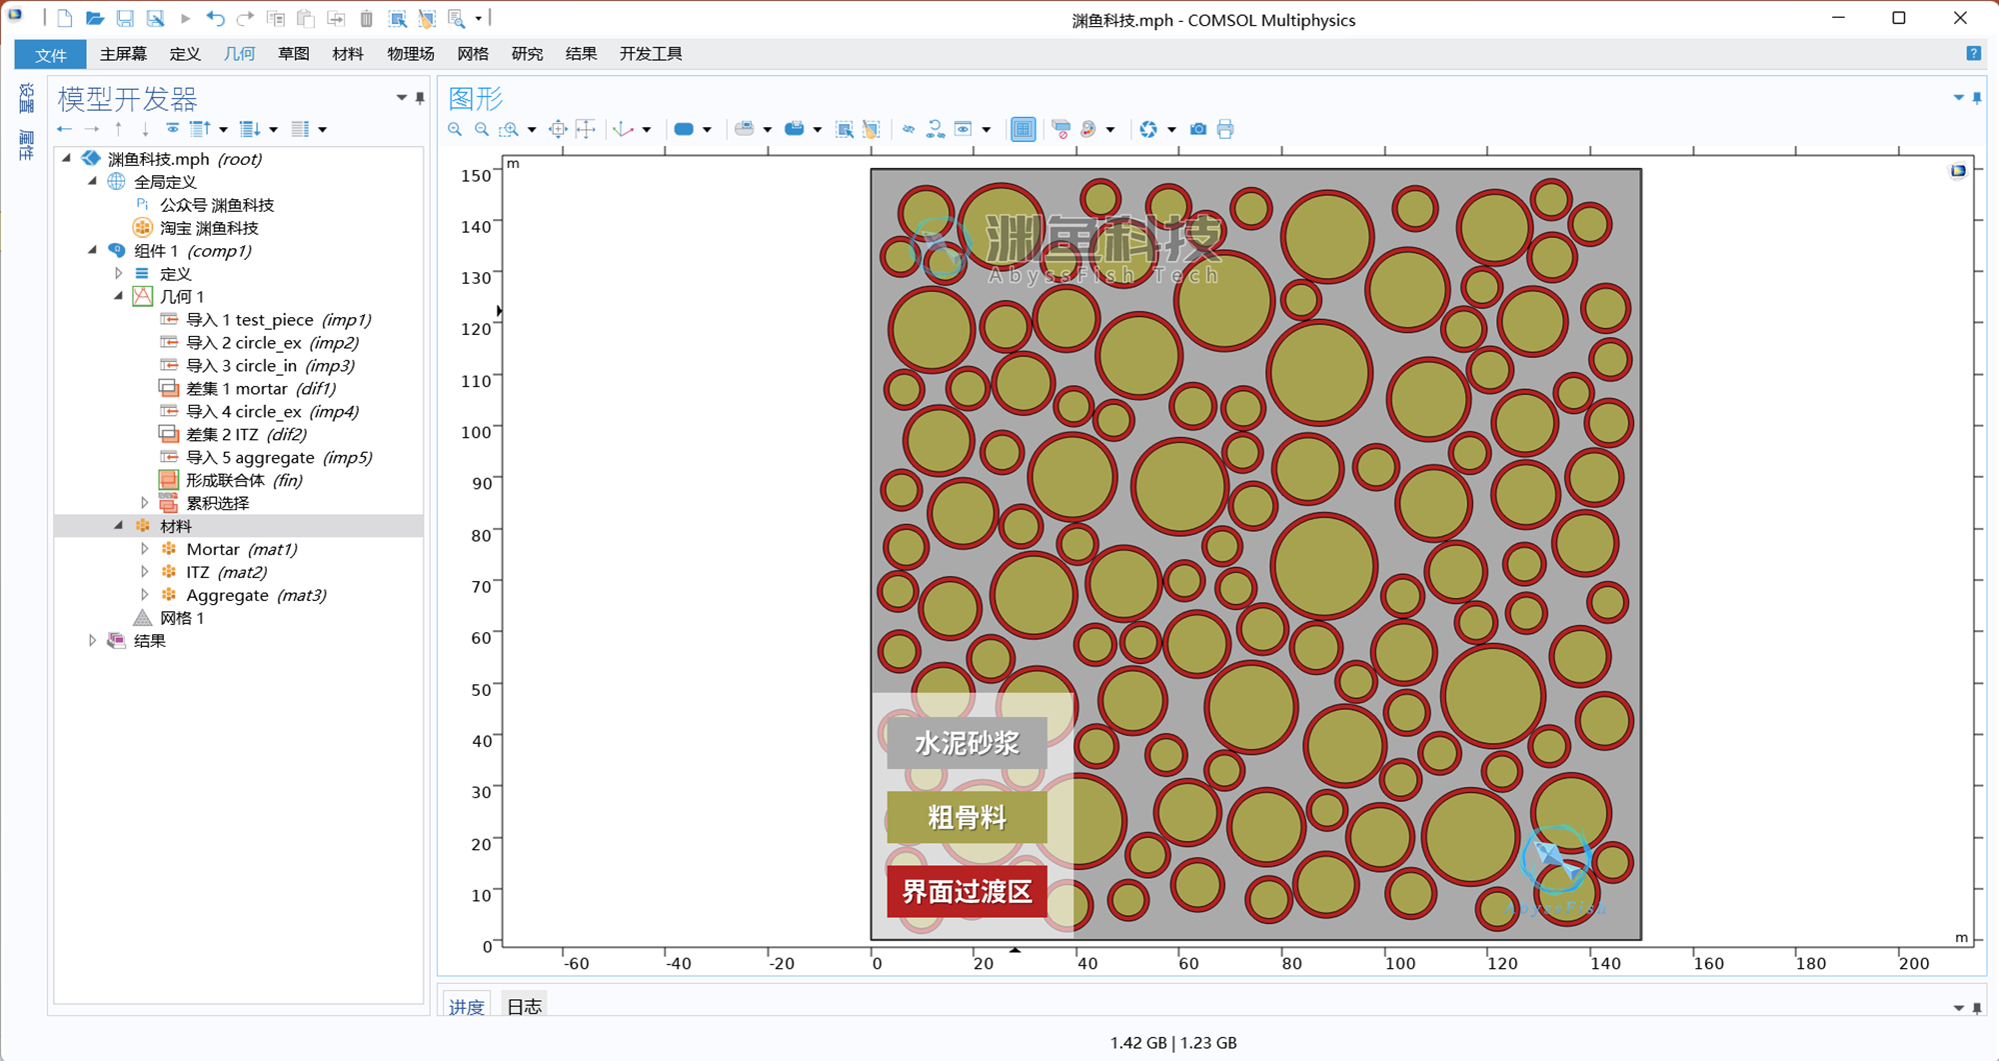
Task: Click the Help question mark icon
Action: [1973, 54]
